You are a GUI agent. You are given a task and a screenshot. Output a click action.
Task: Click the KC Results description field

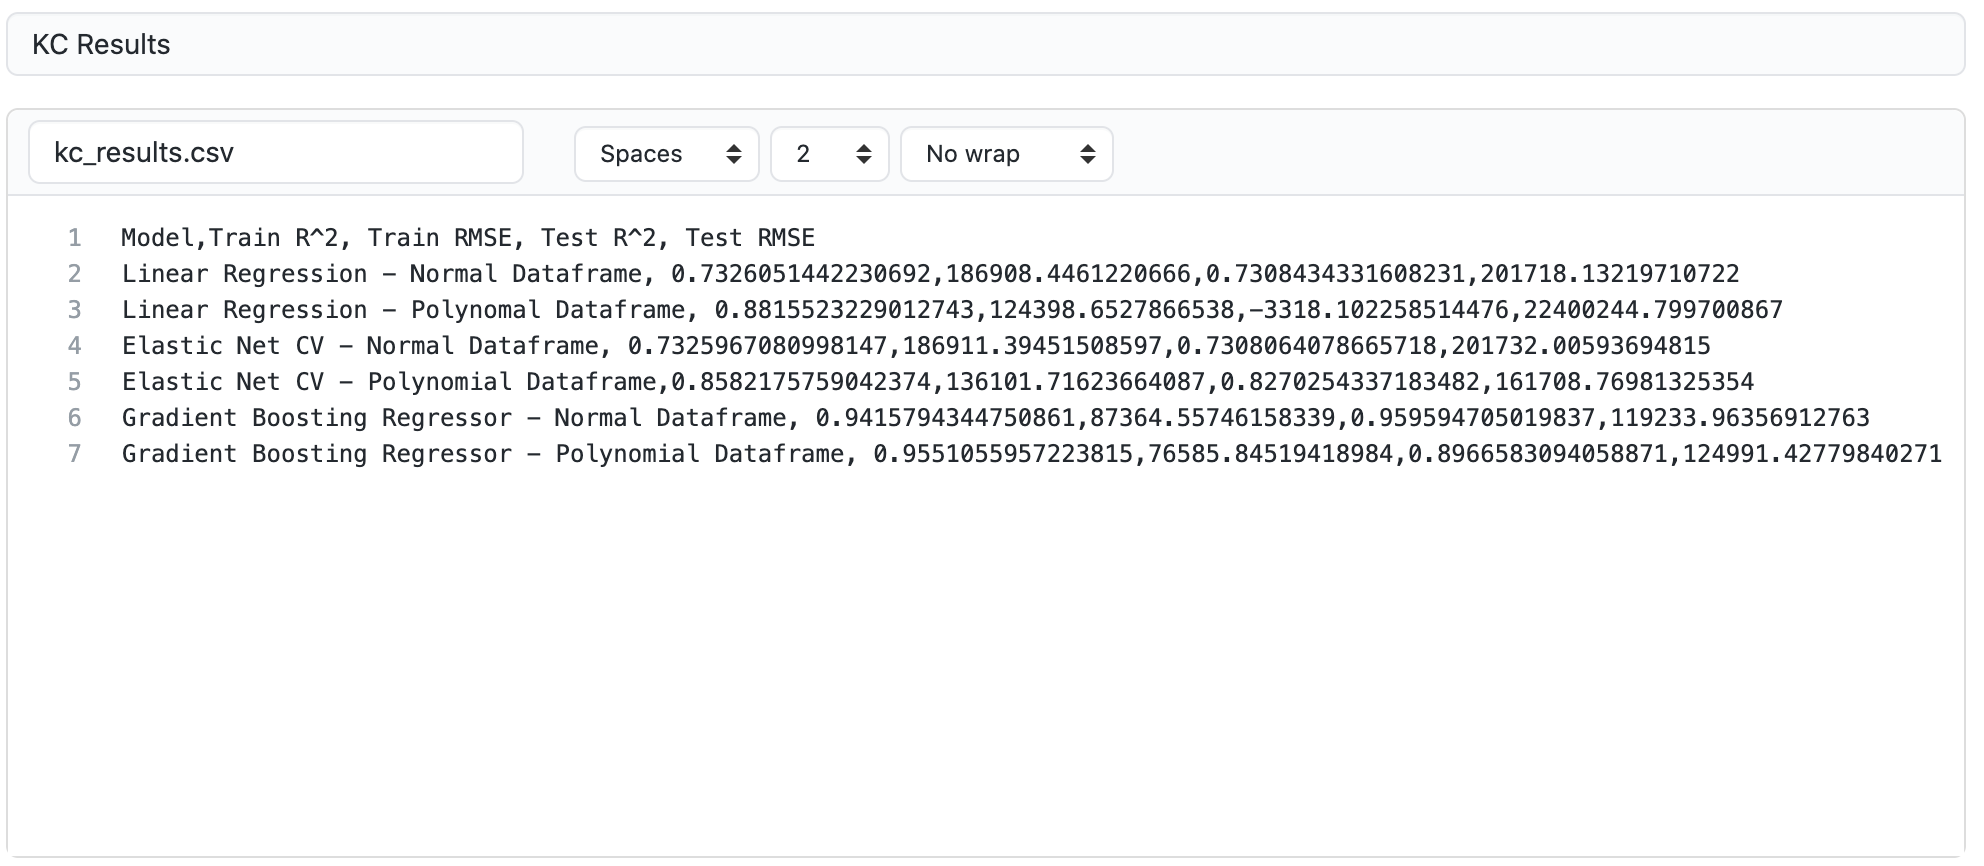tap(985, 45)
